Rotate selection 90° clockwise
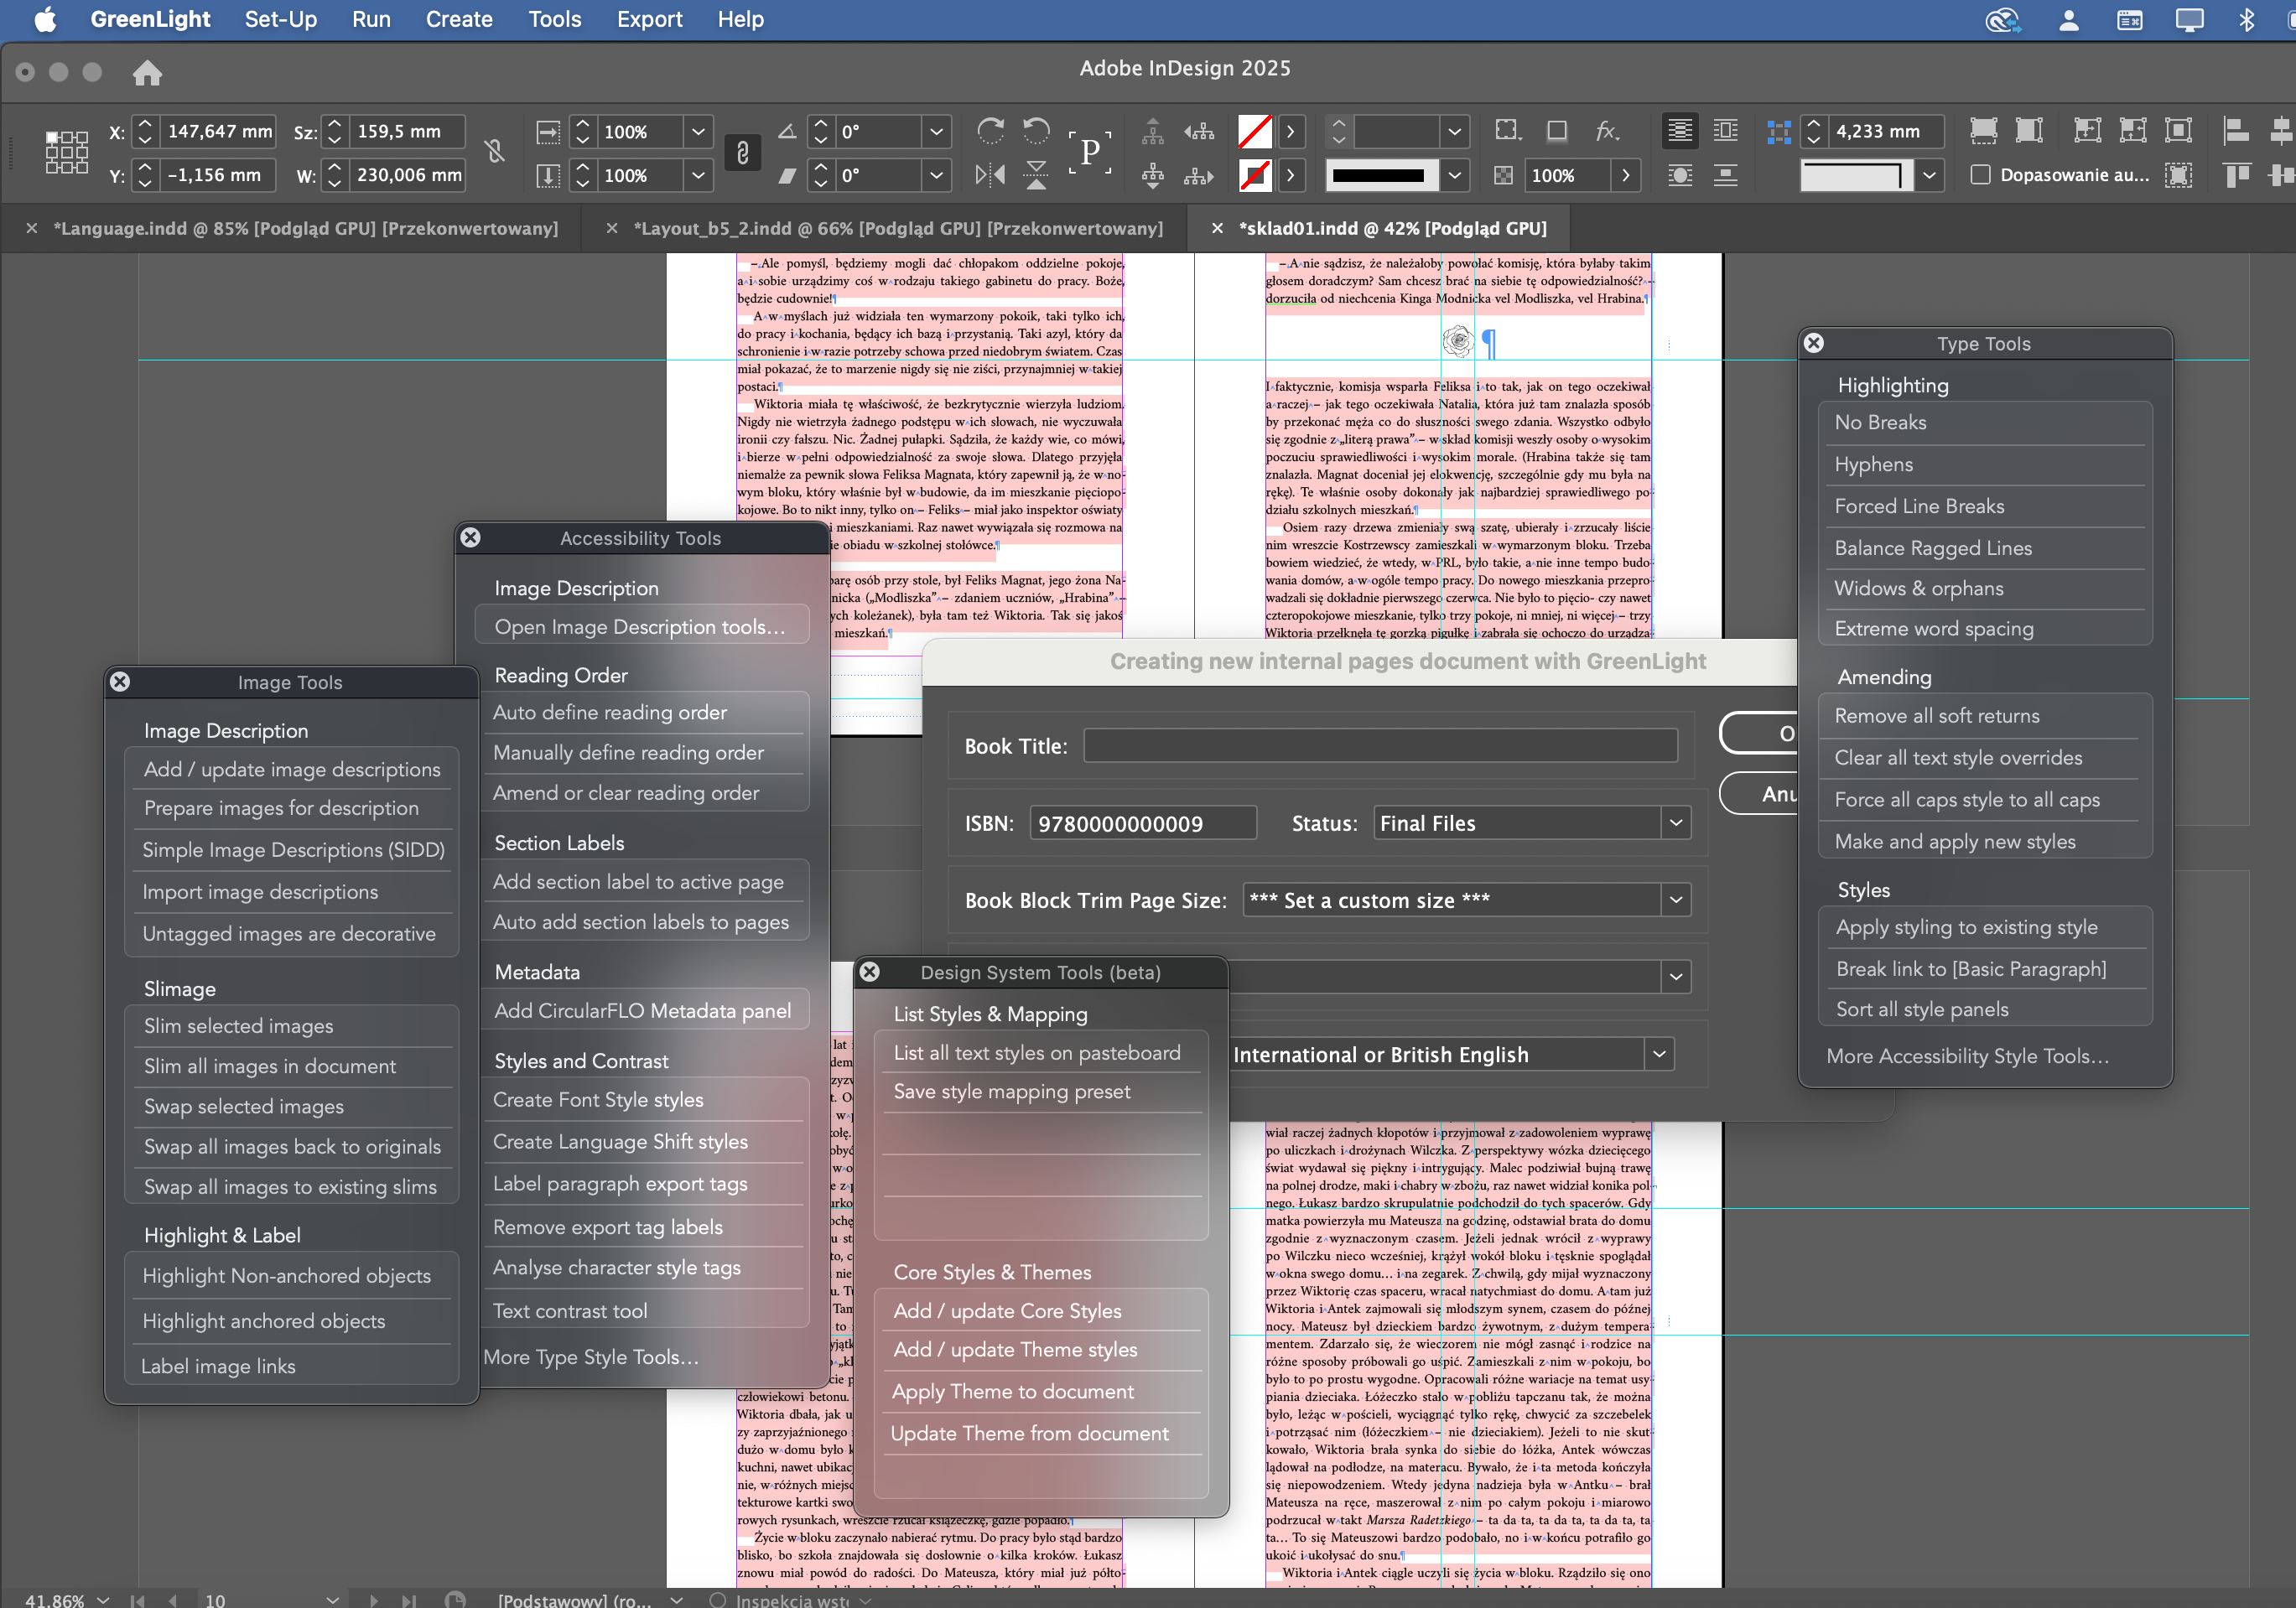Viewport: 2296px width, 1608px height. pos(990,131)
